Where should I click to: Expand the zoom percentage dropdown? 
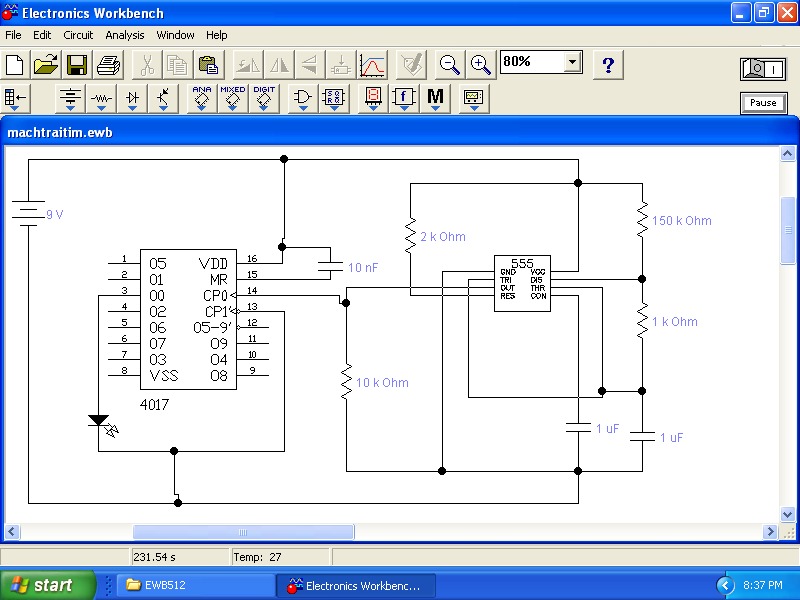[x=572, y=62]
